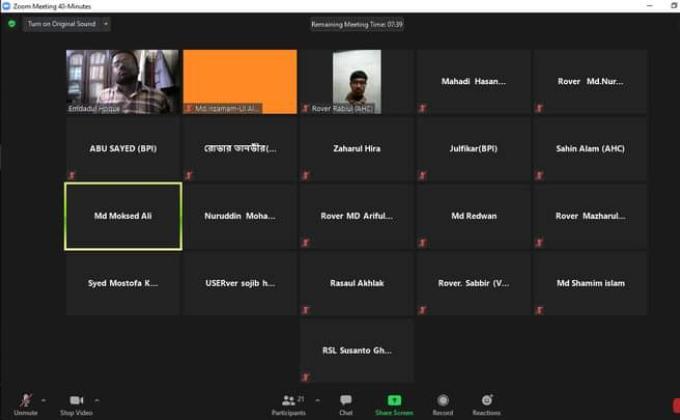The width and height of the screenshot is (680, 420).
Task: Click Zoom logo in title bar
Action: 6,6
